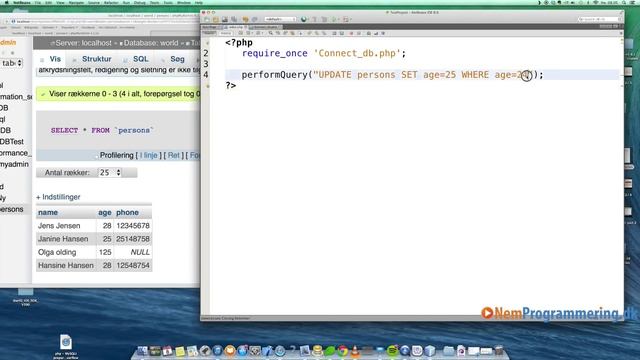
Task: Open the Søg tab in phpMyAdmin
Action: coord(174,59)
